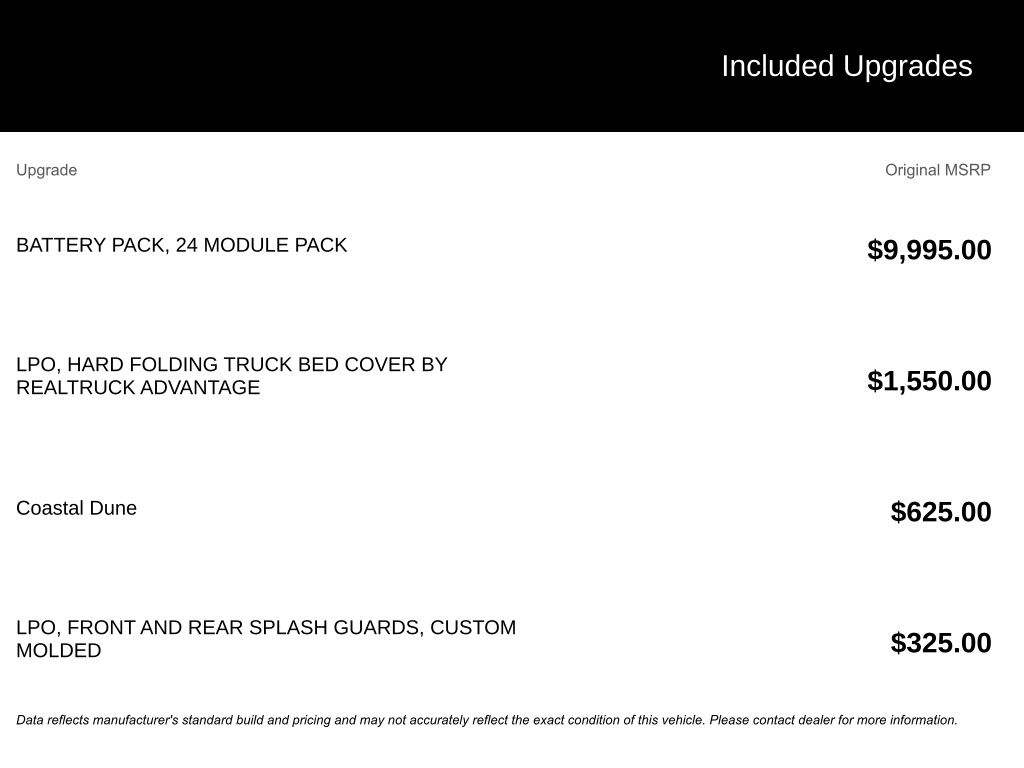Select the Upgrade column header

(46, 170)
